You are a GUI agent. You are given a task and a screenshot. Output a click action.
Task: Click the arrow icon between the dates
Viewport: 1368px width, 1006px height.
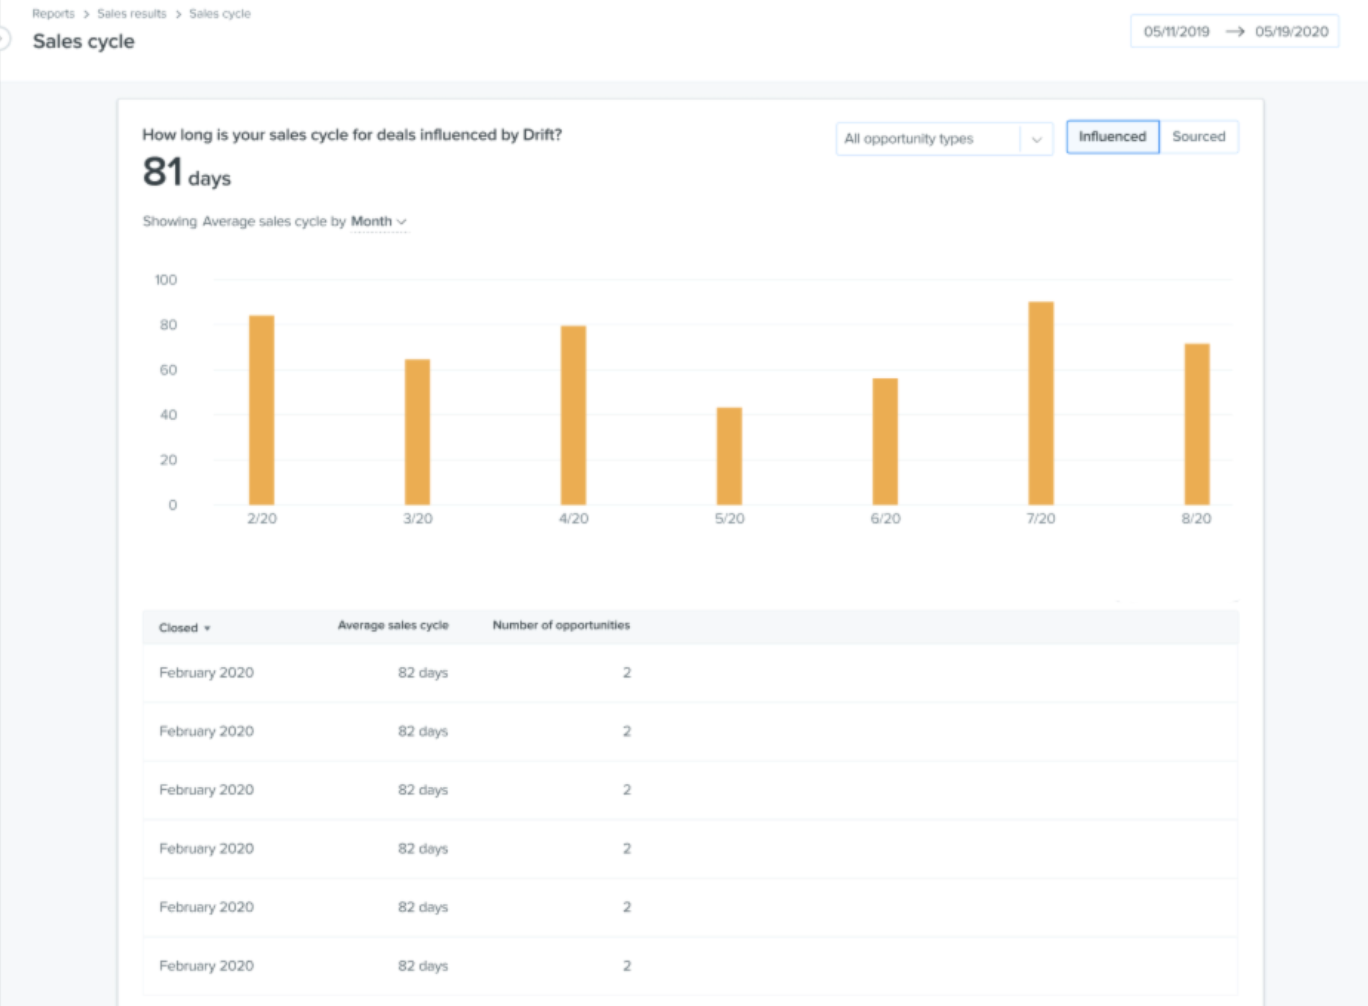pos(1234,31)
